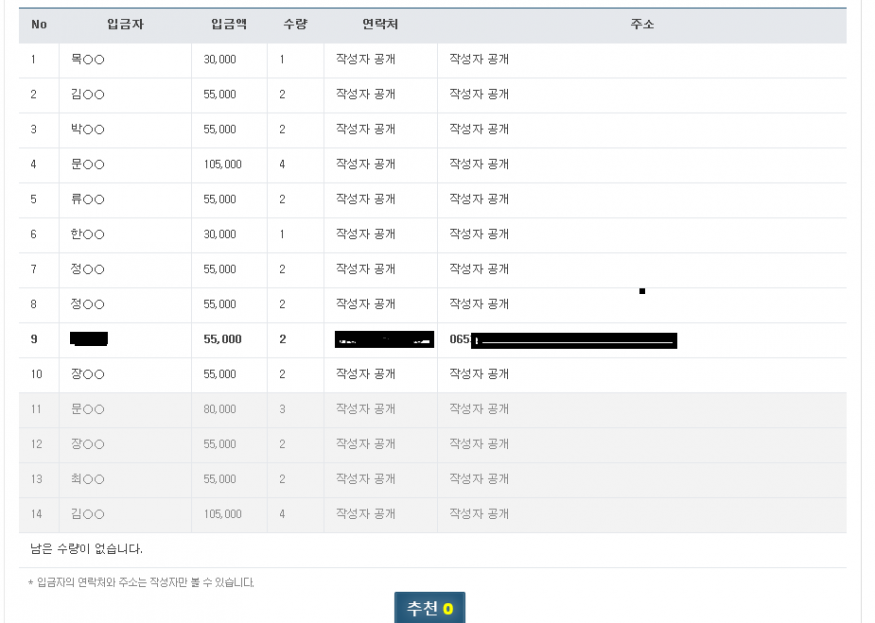Click the 연락처 column header
875x623 pixels.
coord(380,24)
